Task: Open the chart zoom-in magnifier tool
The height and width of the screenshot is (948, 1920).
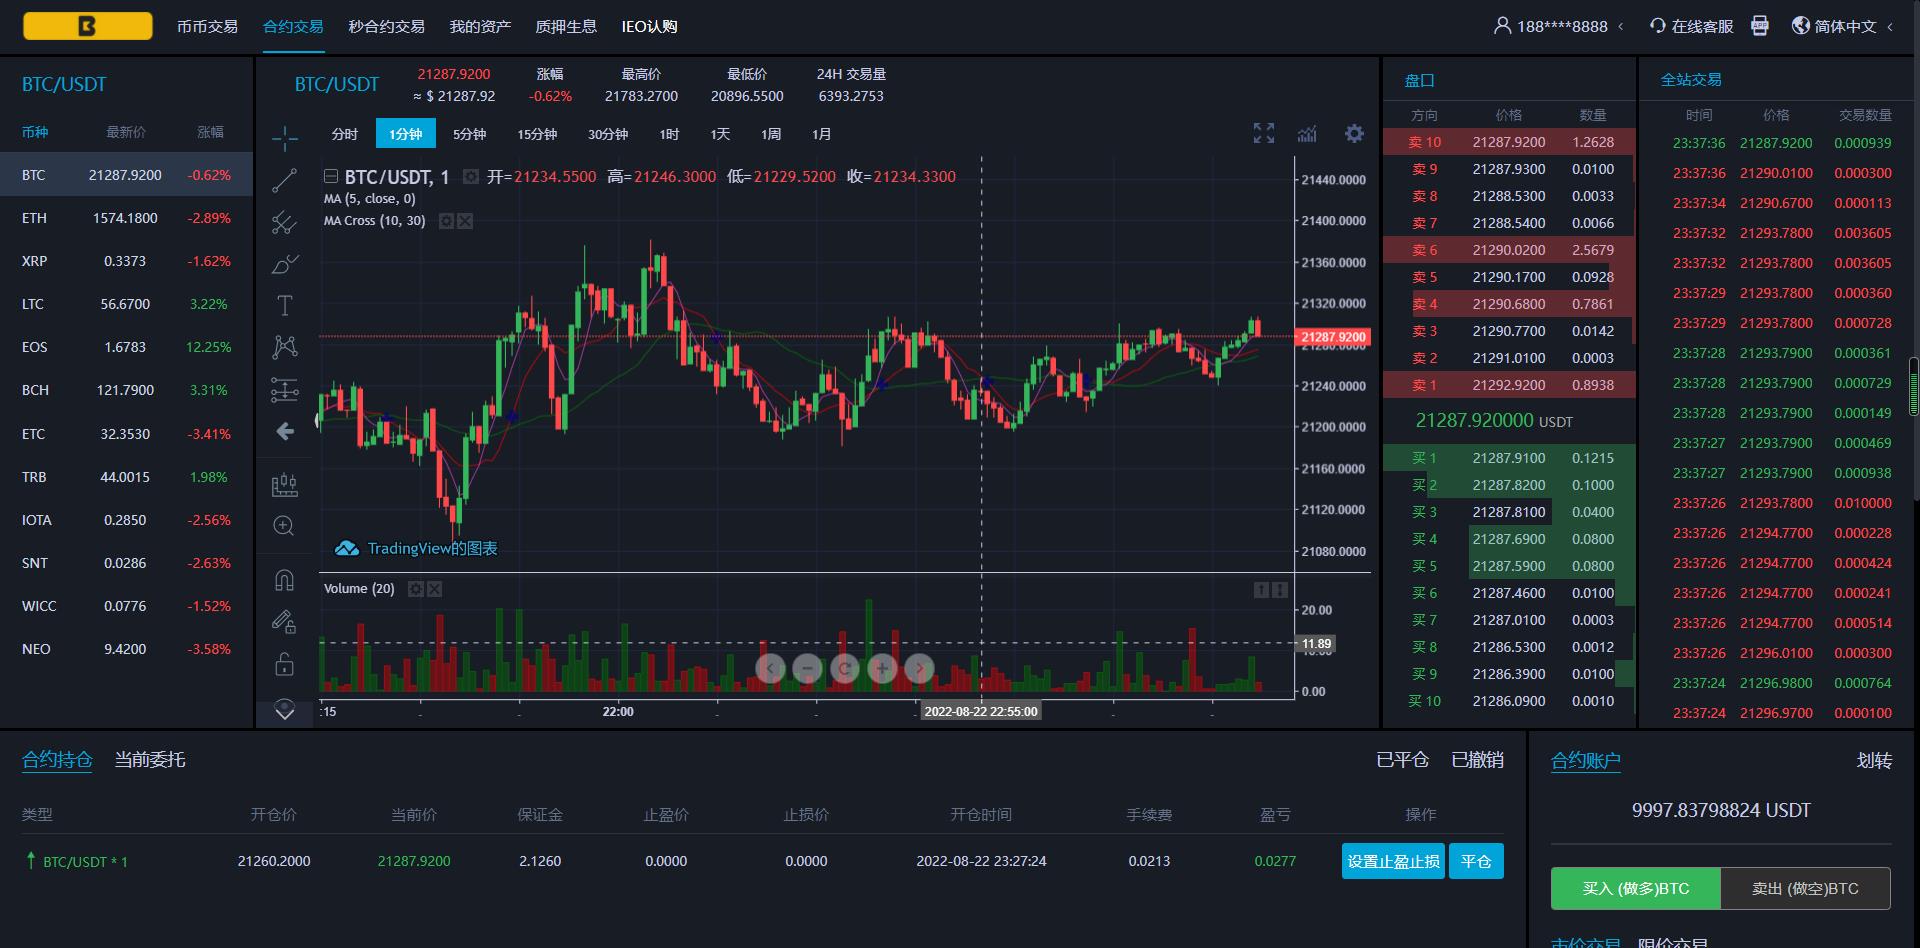Action: pos(284,526)
